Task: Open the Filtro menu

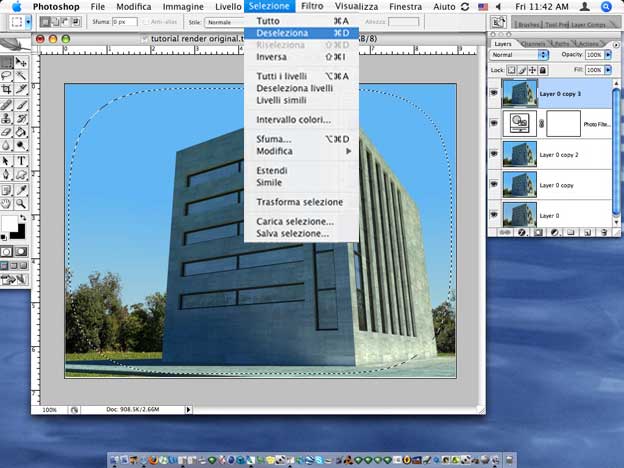Action: (x=312, y=7)
